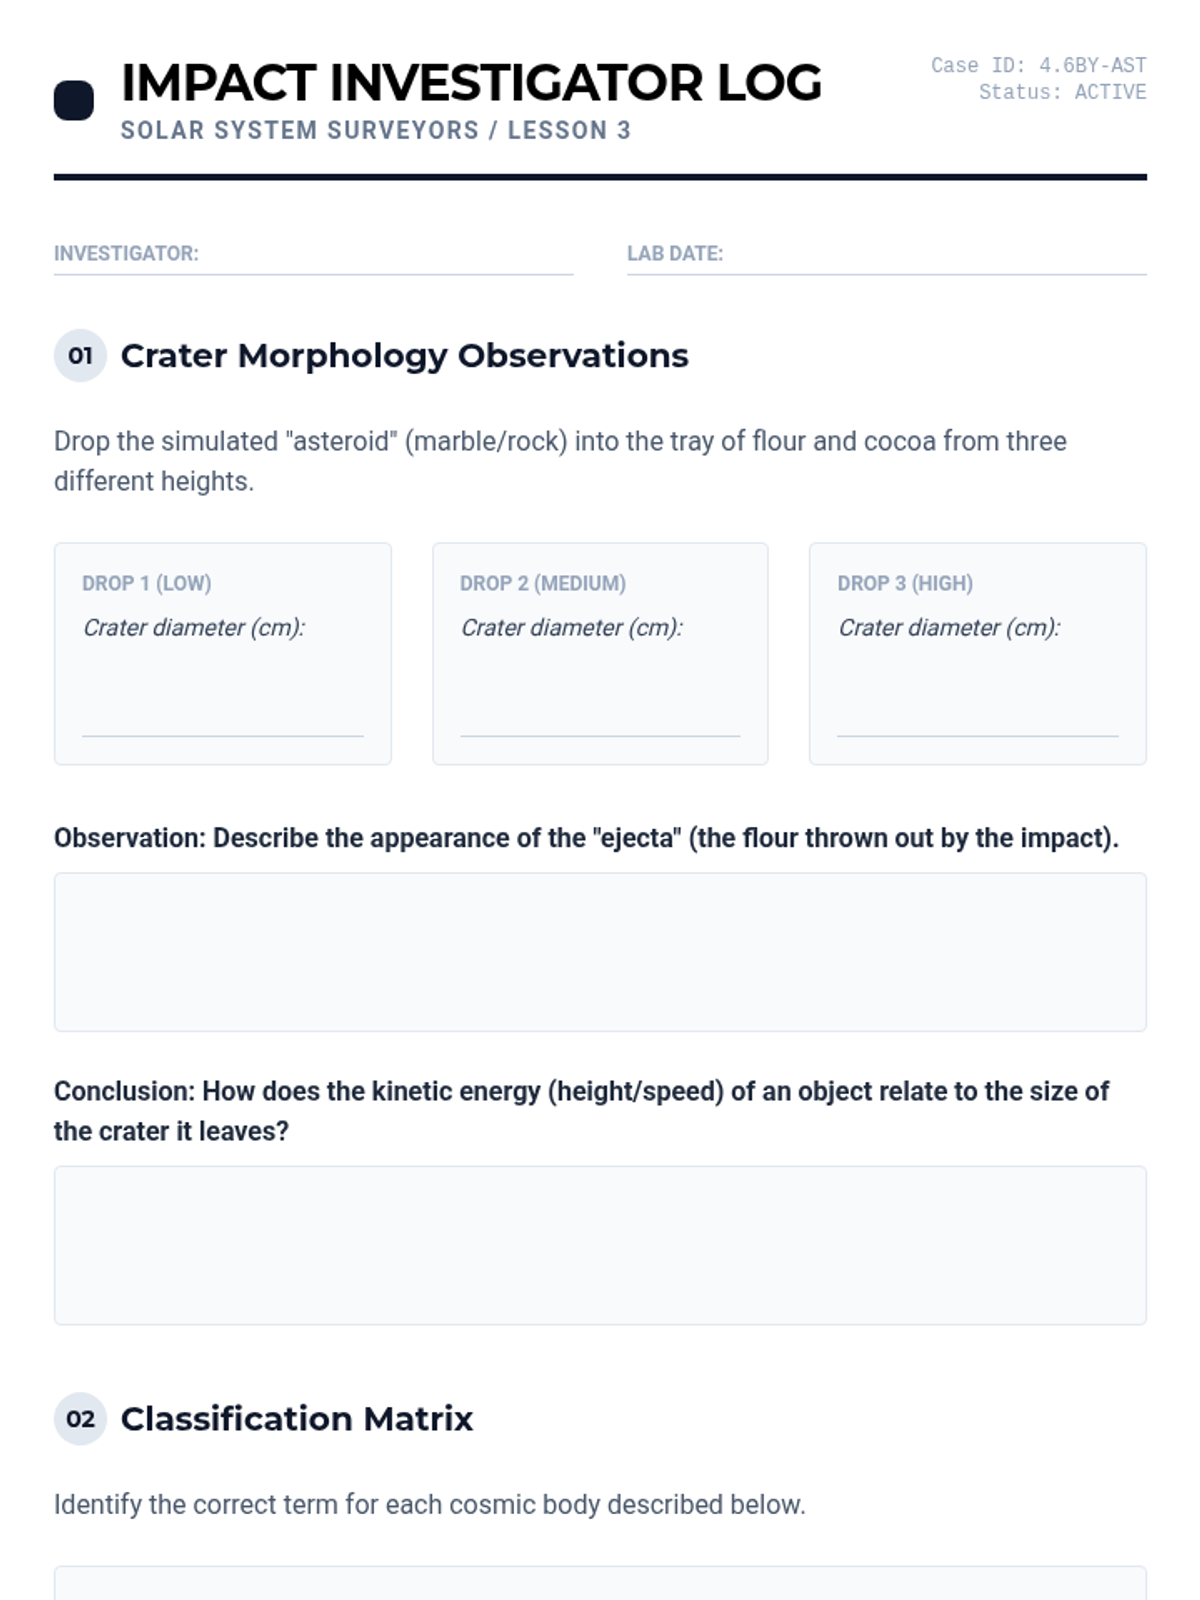Viewport: 1200px width, 1600px height.
Task: Click the Impact Investigator Log title
Action: 471,83
